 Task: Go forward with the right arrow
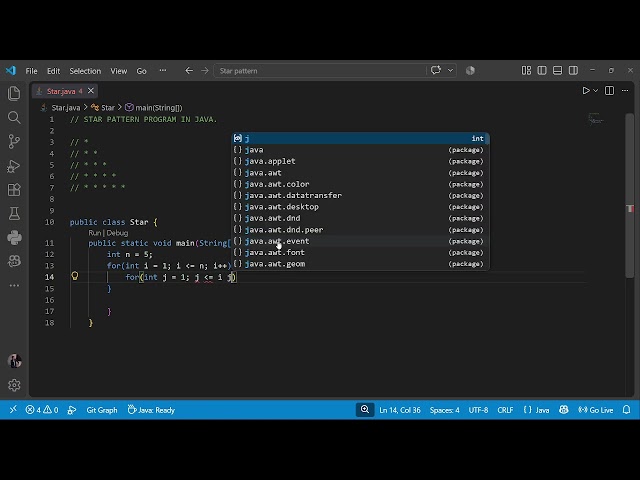(x=204, y=71)
